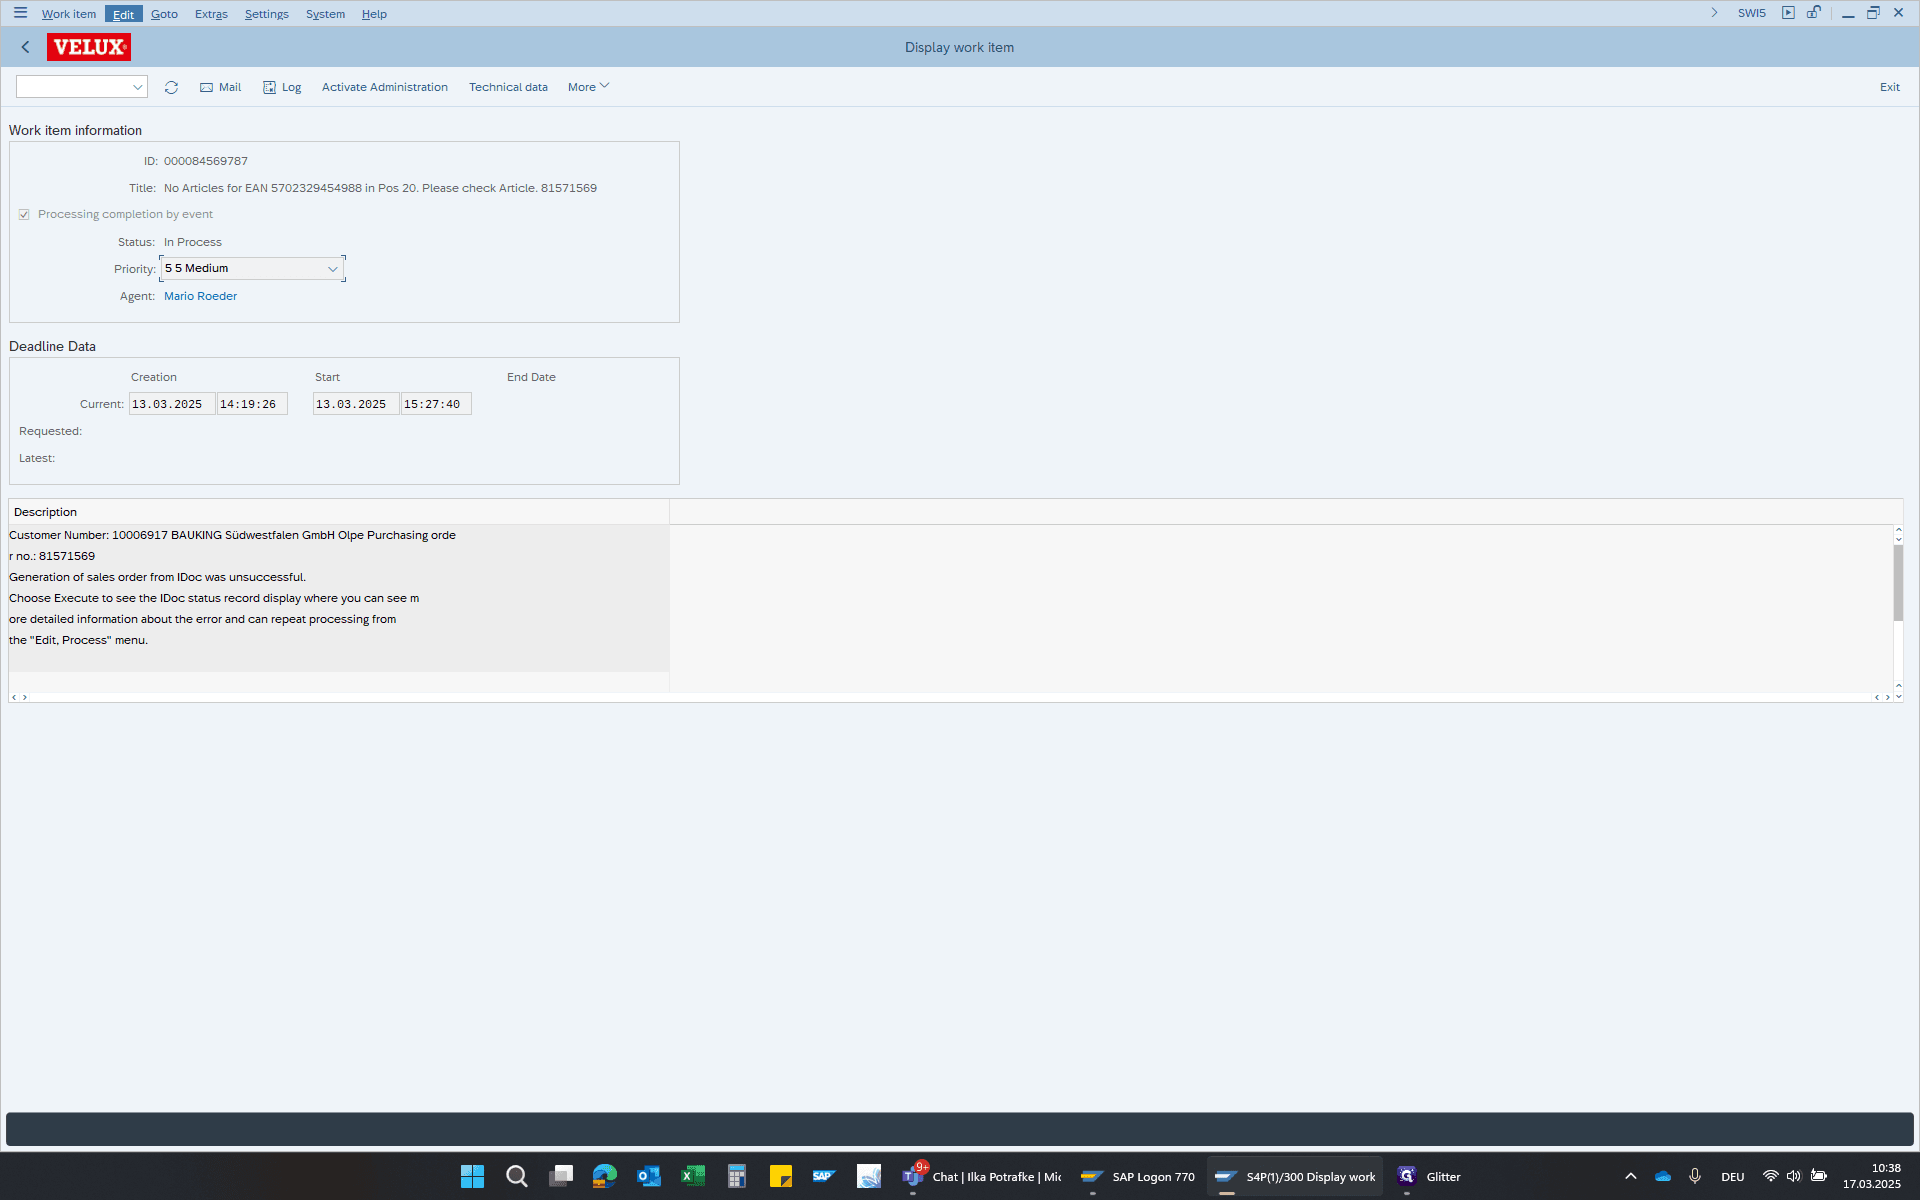
Task: Open the Goto menu
Action: 164,14
